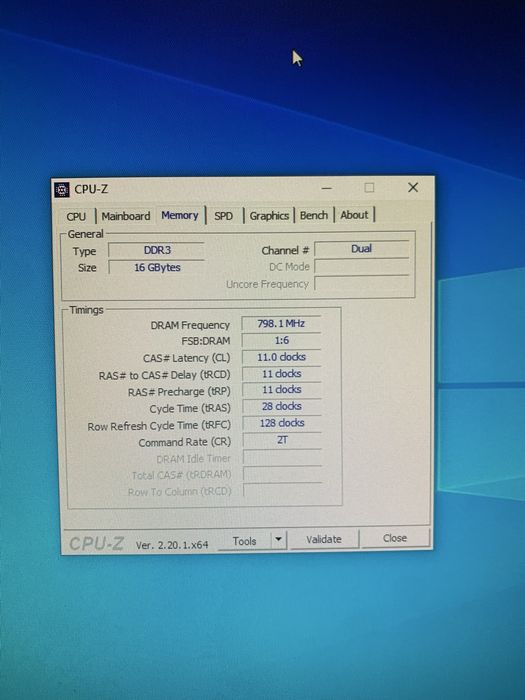This screenshot has width=525, height=700.
Task: Click the CPU-Z title bar text
Action: point(91,189)
